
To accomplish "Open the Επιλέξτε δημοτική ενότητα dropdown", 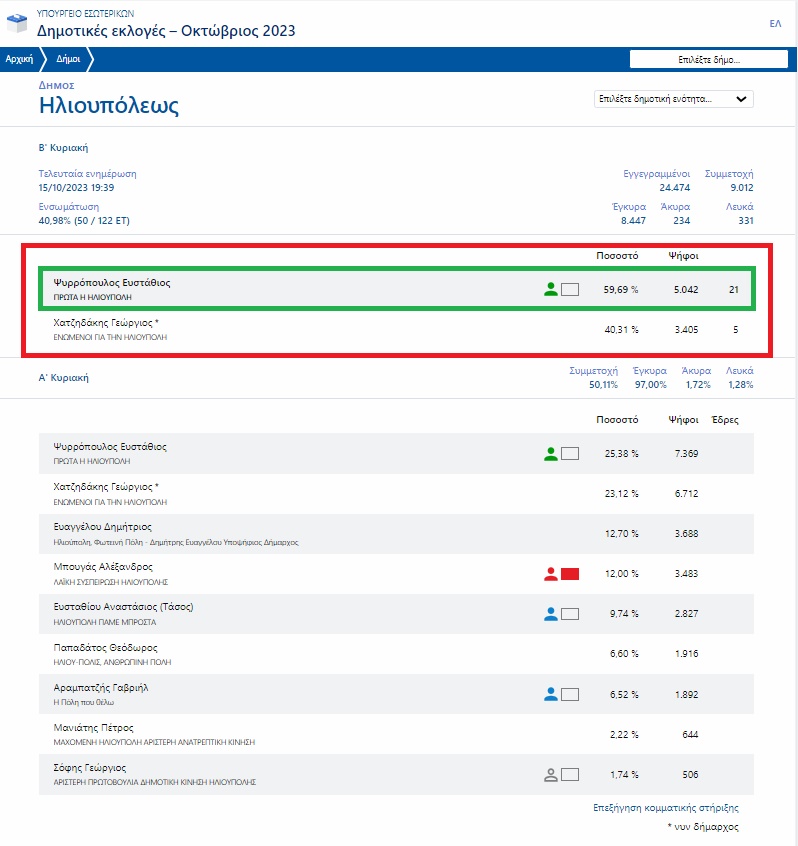I will 673,99.
